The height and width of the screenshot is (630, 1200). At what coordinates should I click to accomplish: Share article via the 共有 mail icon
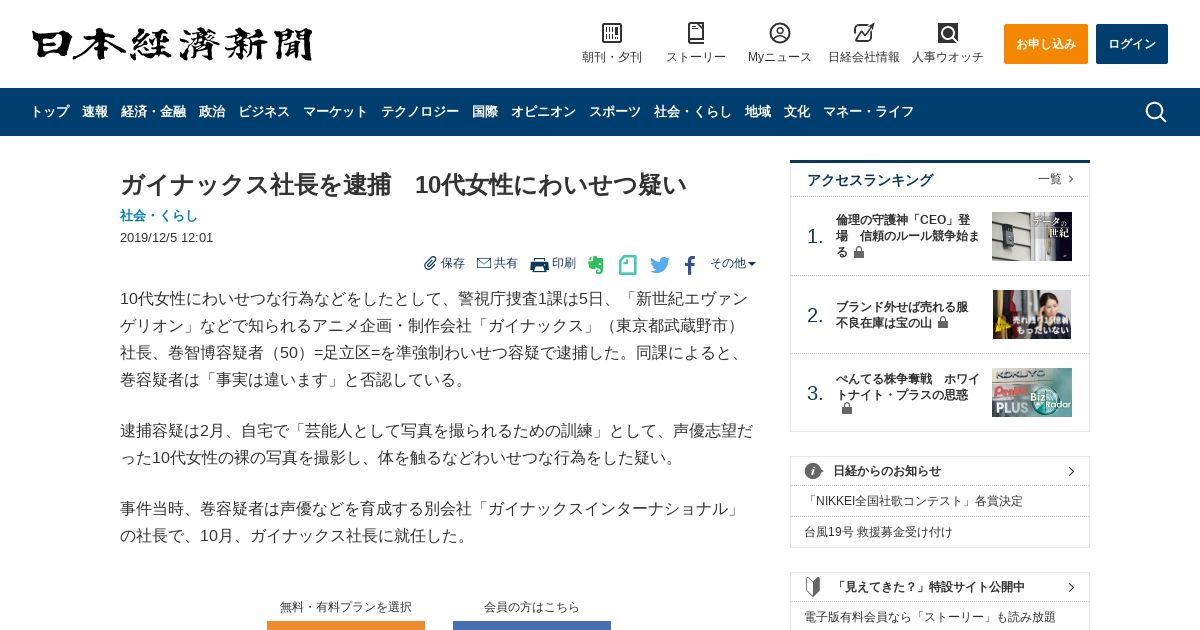(x=484, y=263)
